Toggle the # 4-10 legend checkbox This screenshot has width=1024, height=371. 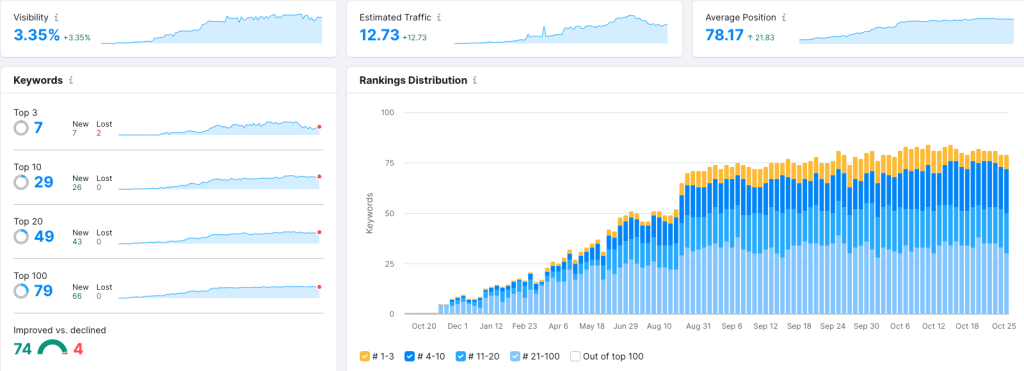[x=409, y=357]
